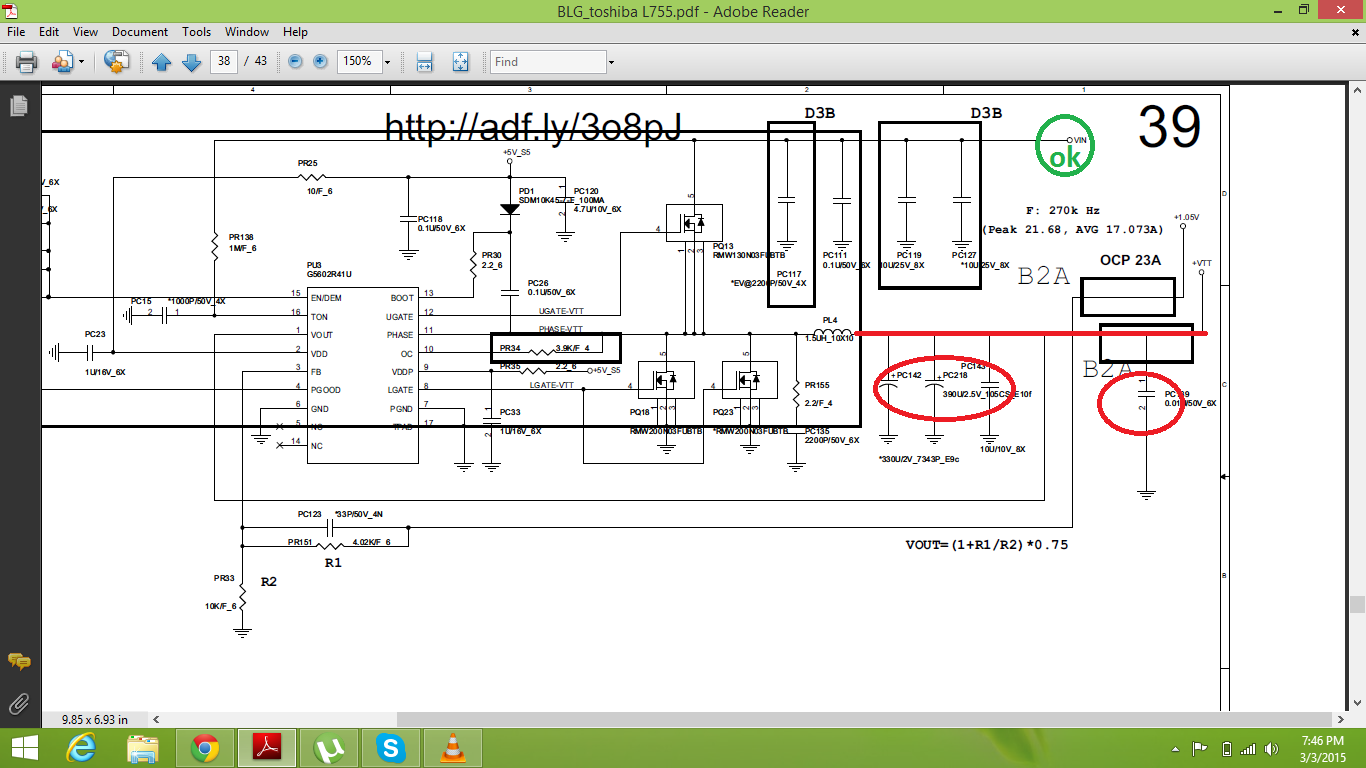The width and height of the screenshot is (1366, 768).
Task: Switch to Skype on taskbar
Action: pos(391,748)
